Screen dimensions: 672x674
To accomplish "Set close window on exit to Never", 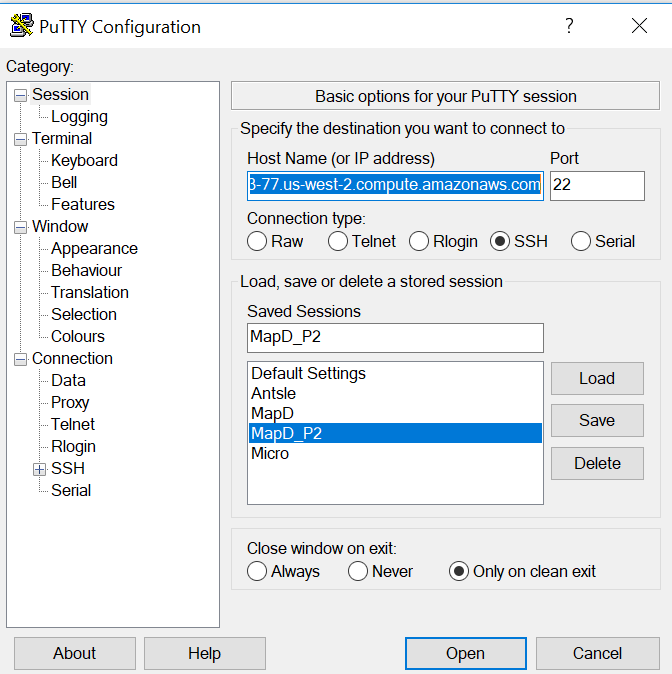I will click(358, 572).
